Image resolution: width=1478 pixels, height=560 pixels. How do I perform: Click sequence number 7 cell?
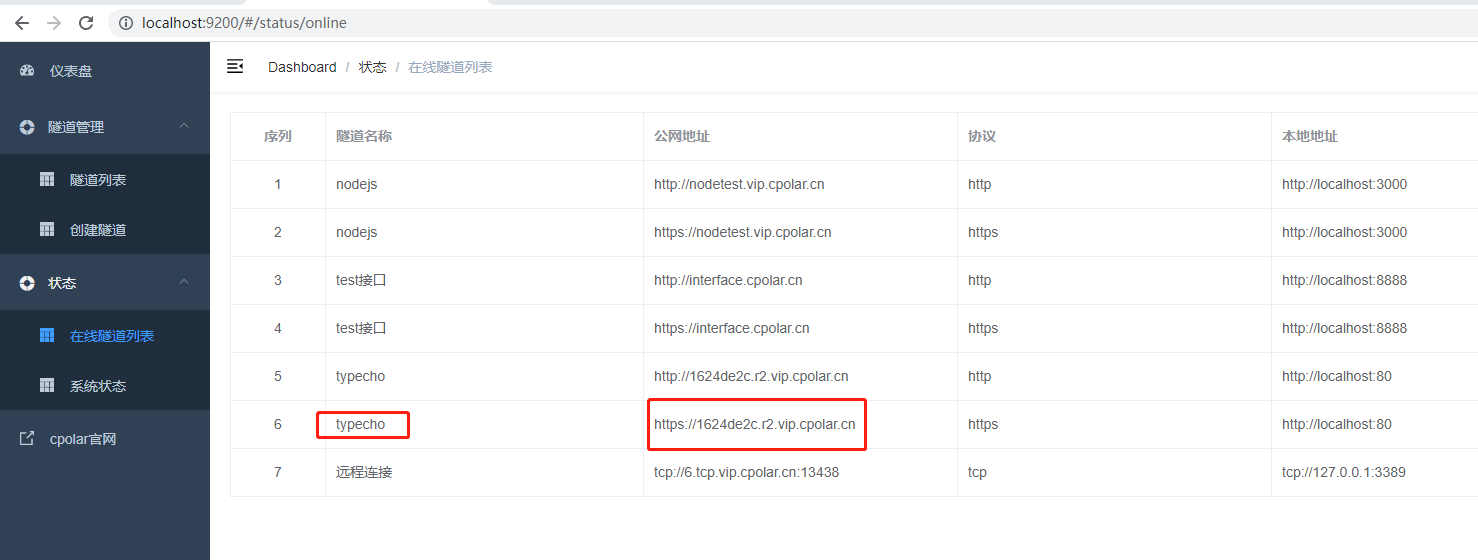click(278, 472)
